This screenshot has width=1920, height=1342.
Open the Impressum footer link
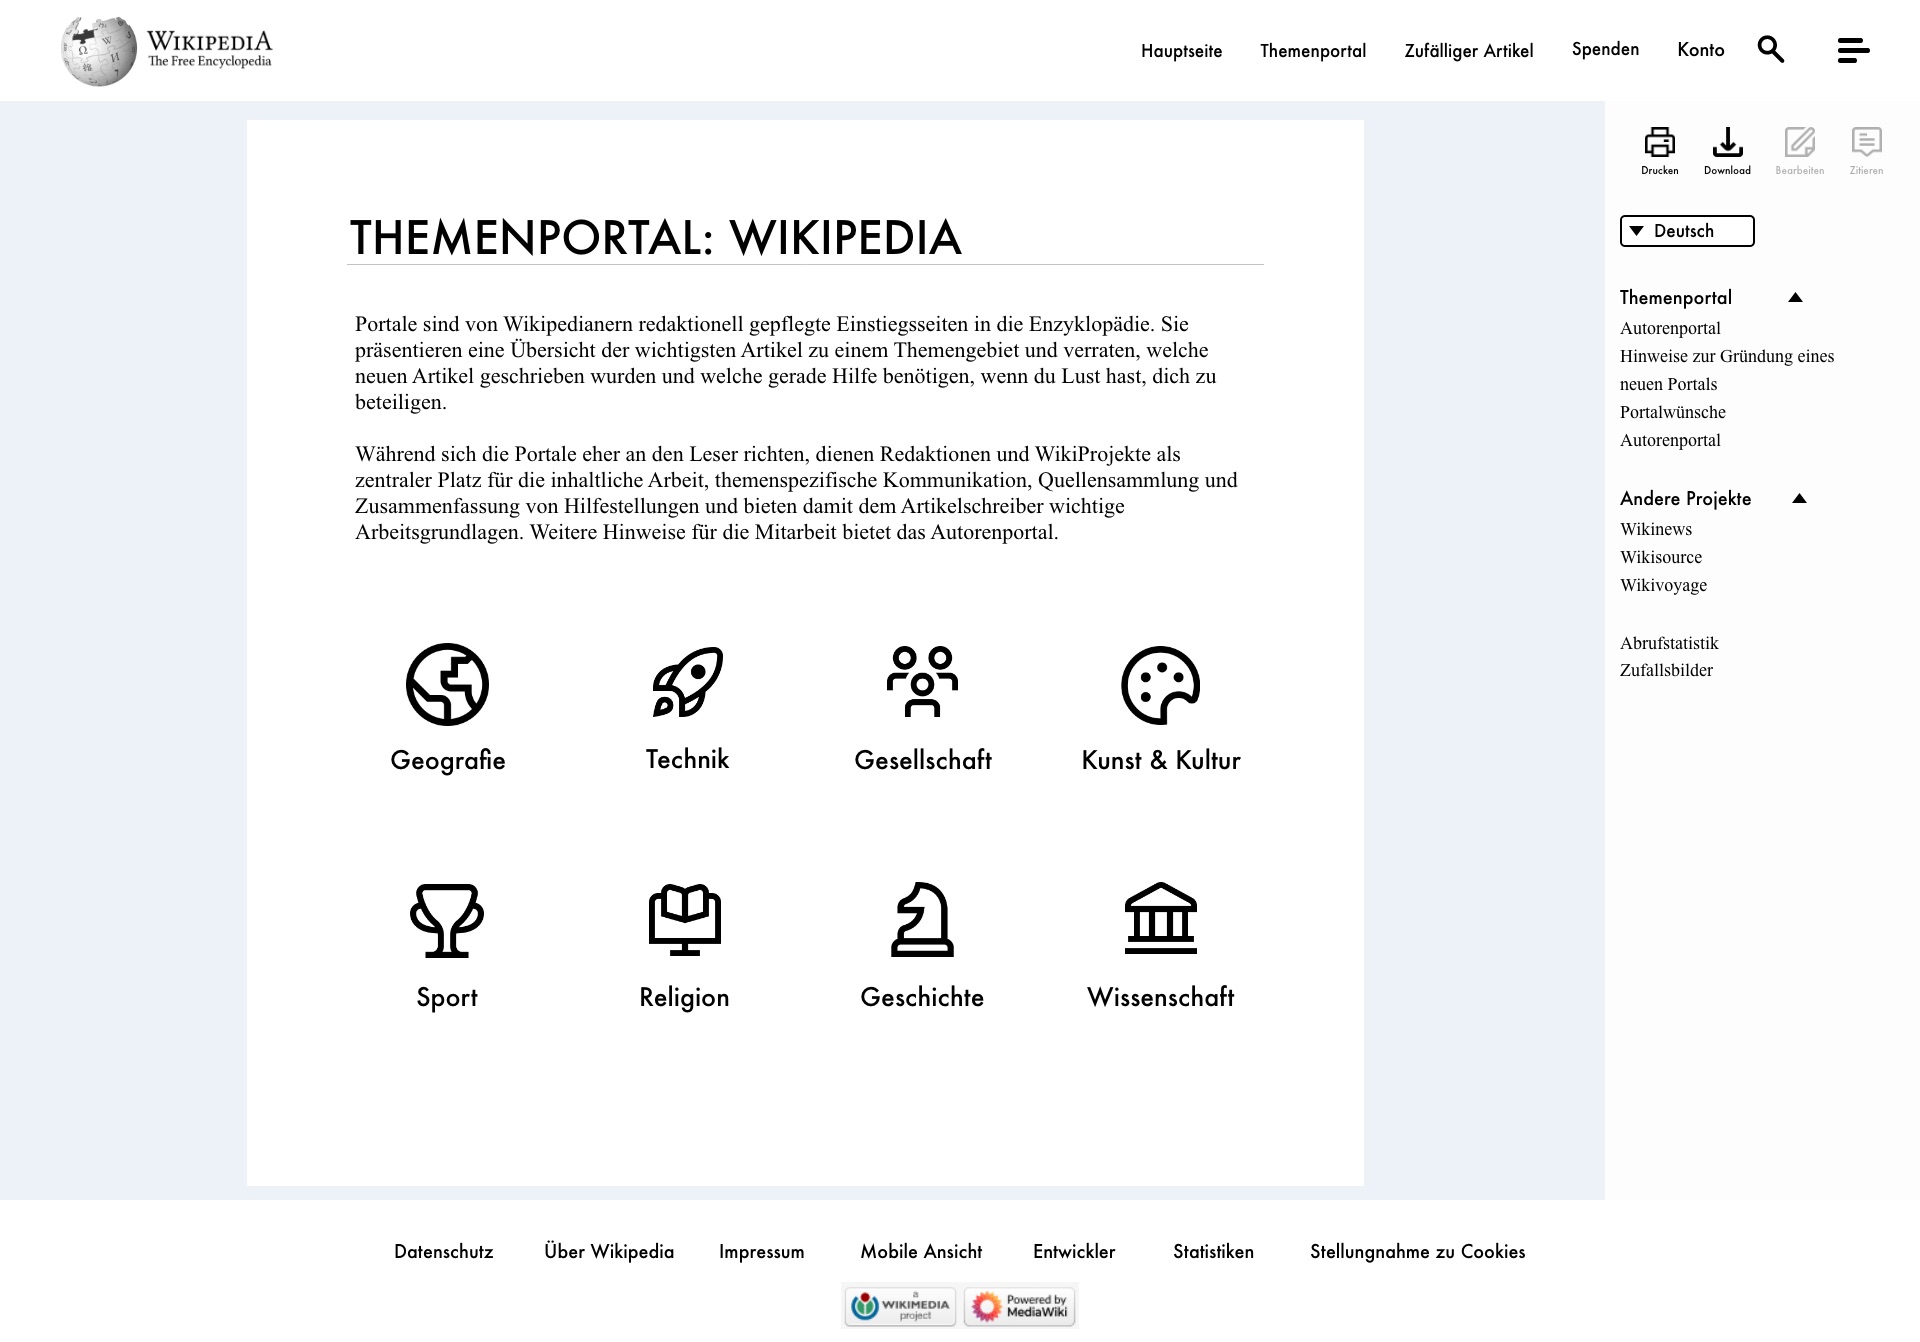click(762, 1252)
